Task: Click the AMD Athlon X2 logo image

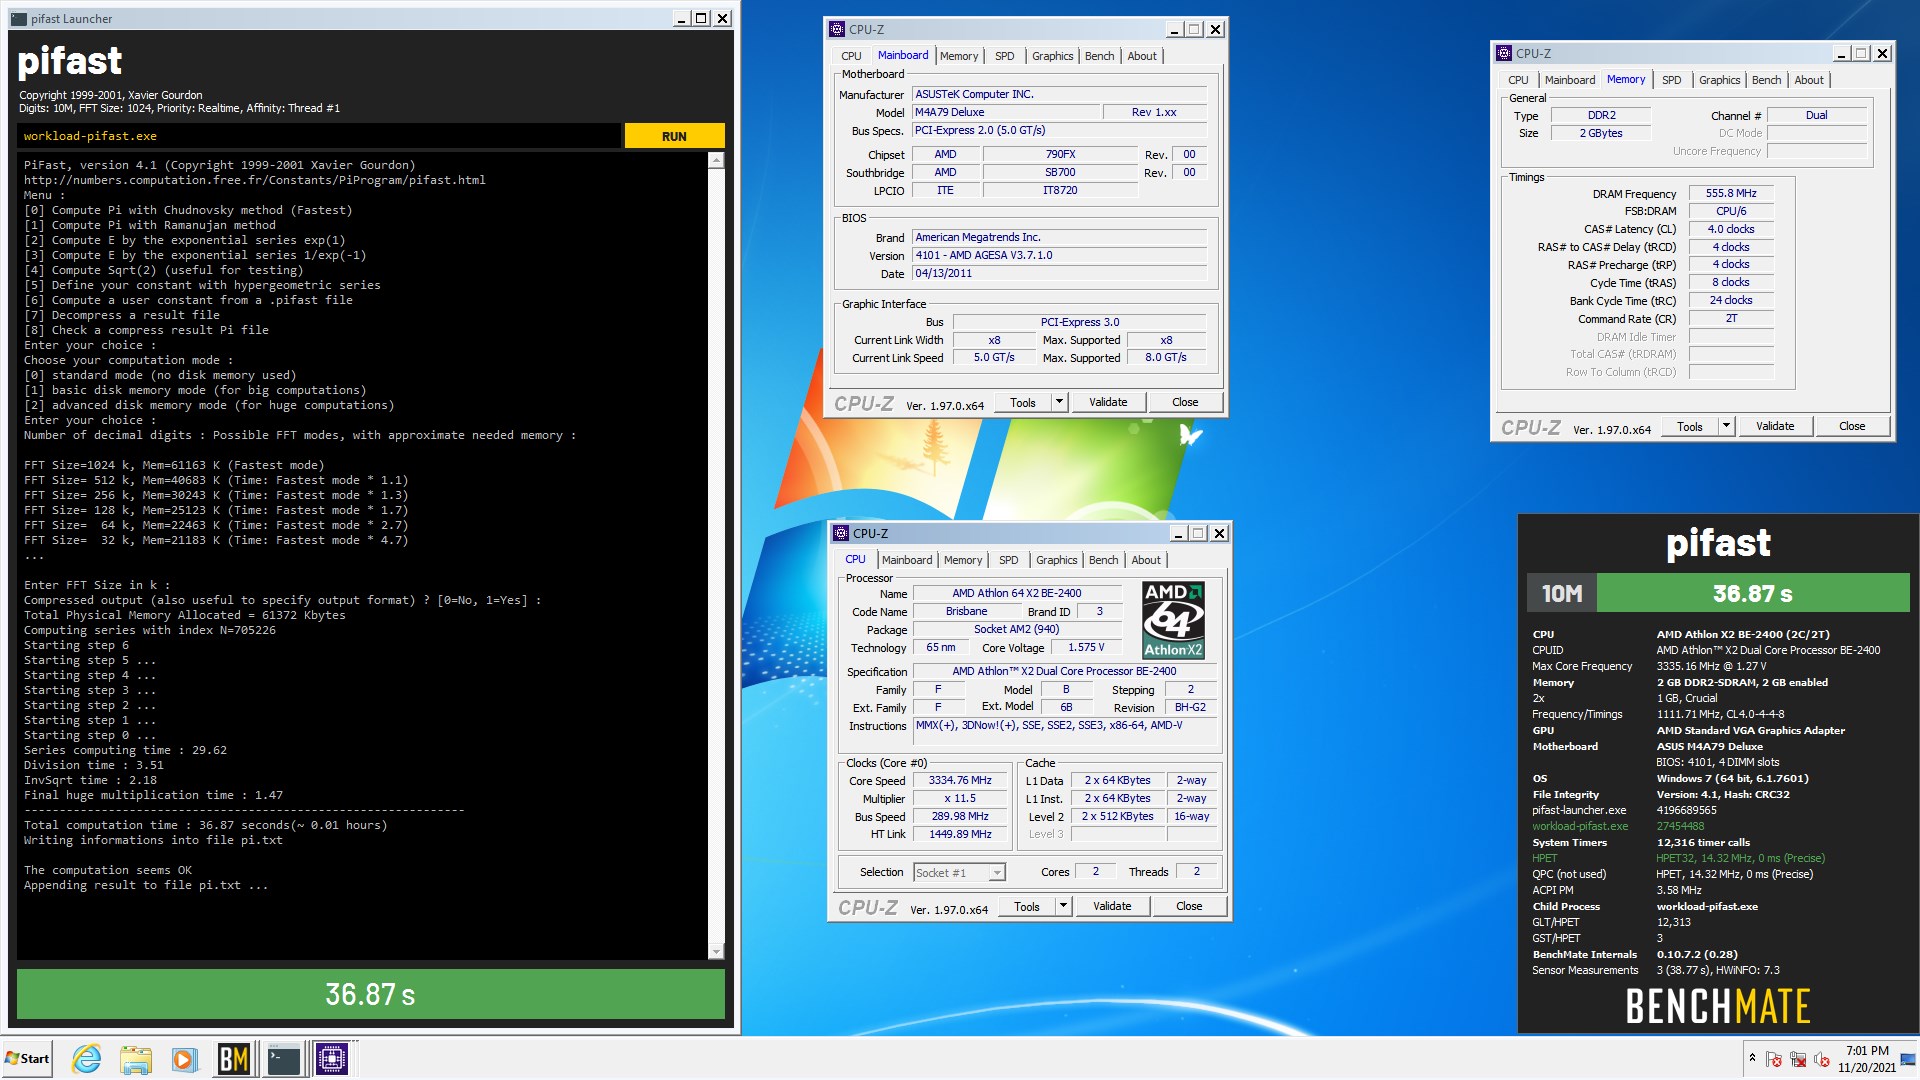Action: [1173, 620]
